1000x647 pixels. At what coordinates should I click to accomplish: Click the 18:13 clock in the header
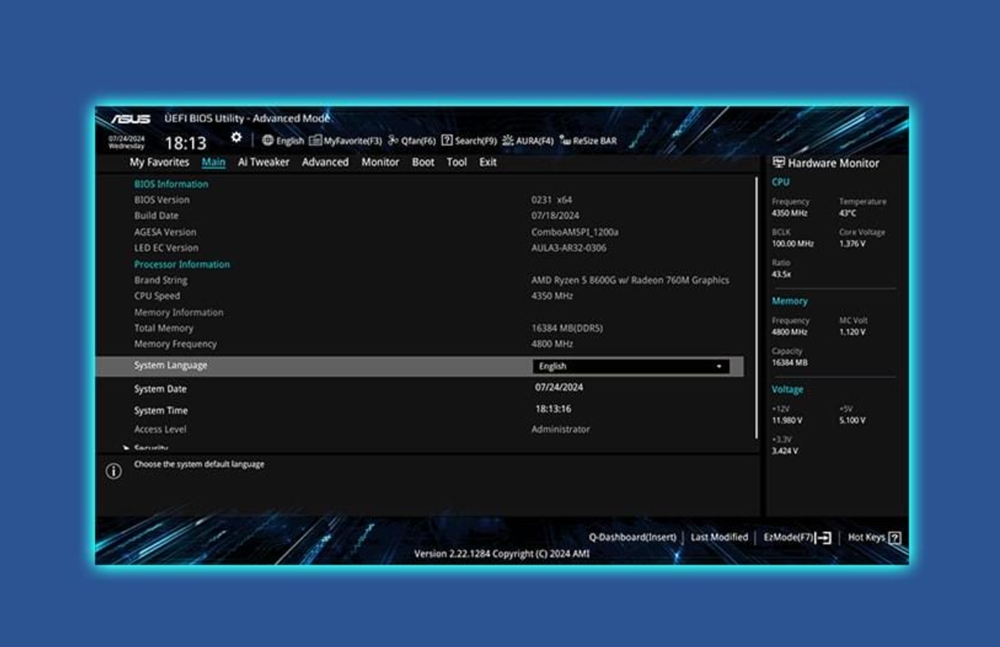tap(186, 143)
